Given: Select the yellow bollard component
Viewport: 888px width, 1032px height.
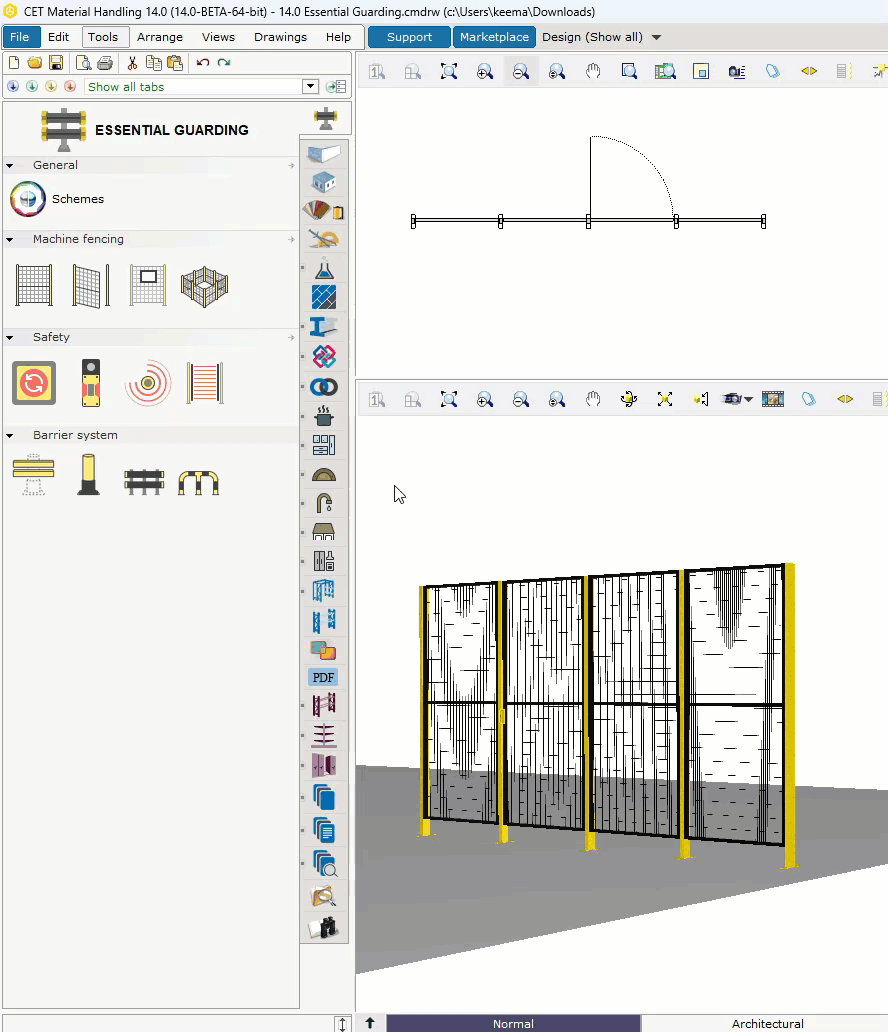Looking at the screenshot, I should click(89, 475).
